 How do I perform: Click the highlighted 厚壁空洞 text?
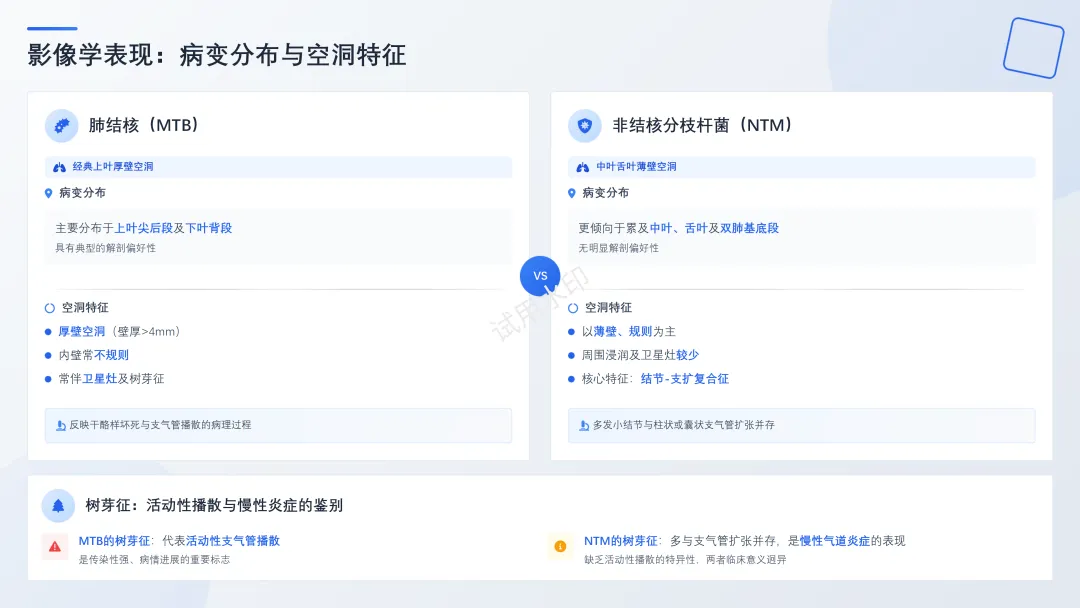(82, 331)
